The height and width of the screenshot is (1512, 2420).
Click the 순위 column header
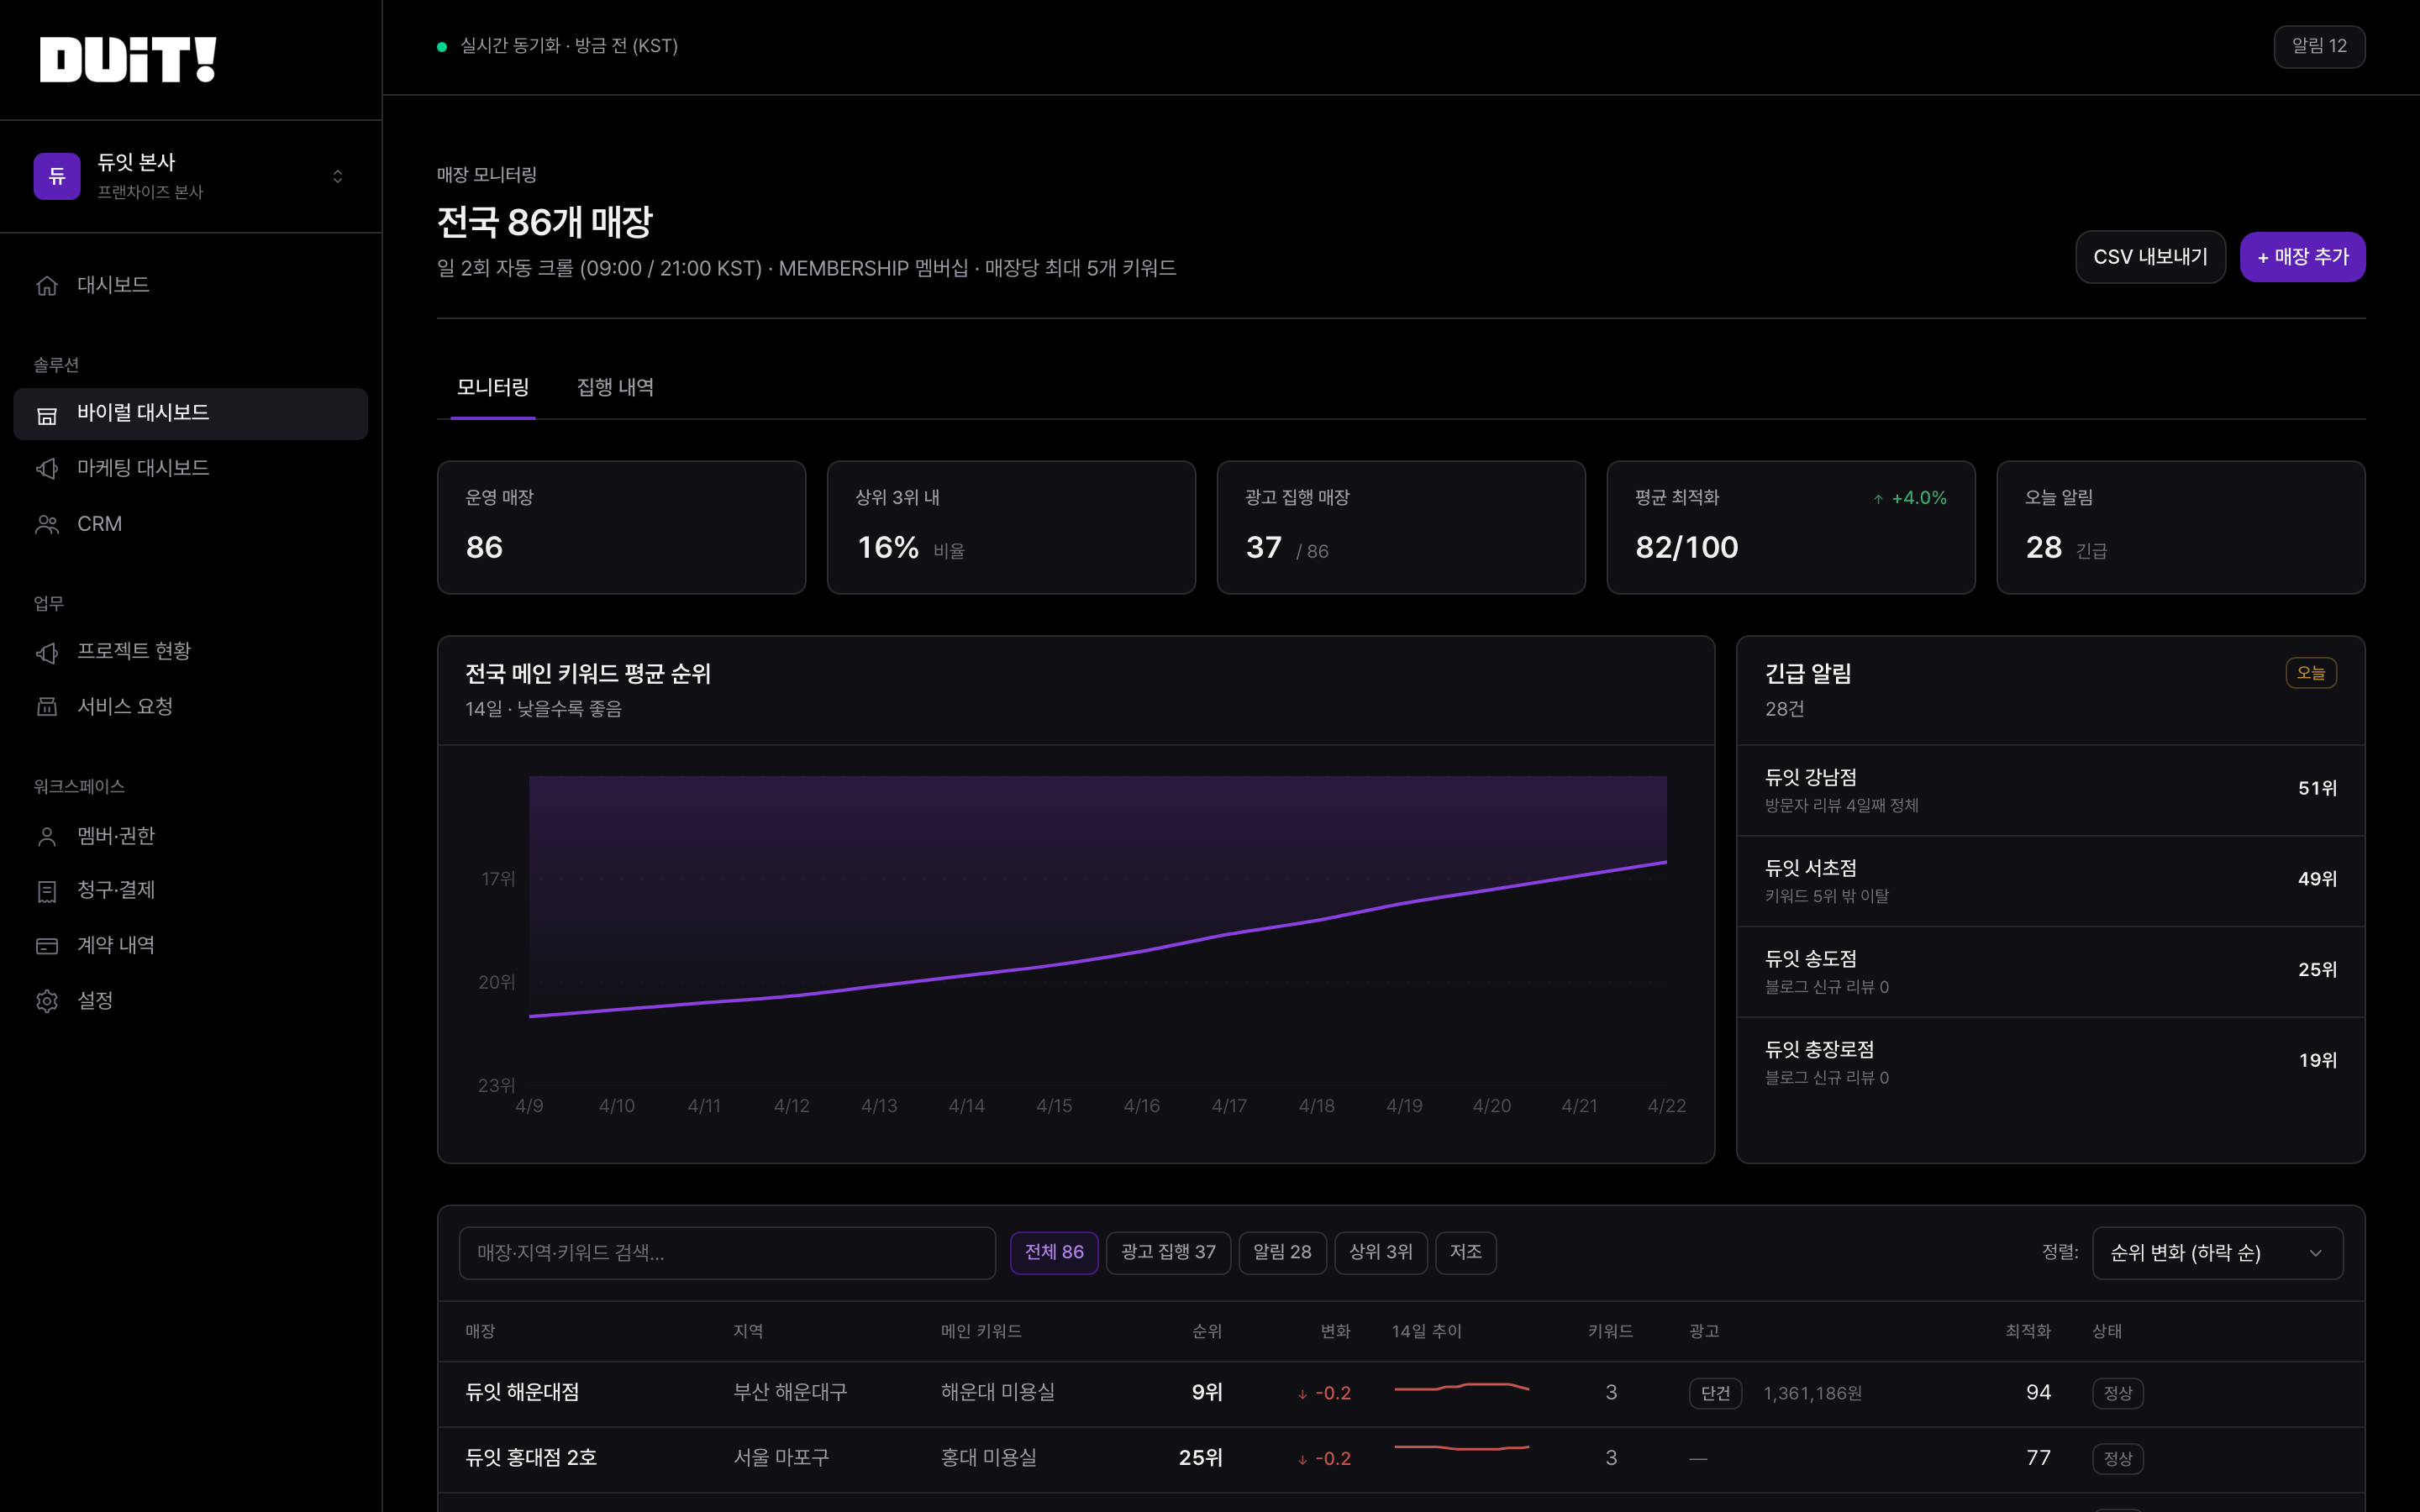click(1207, 1332)
